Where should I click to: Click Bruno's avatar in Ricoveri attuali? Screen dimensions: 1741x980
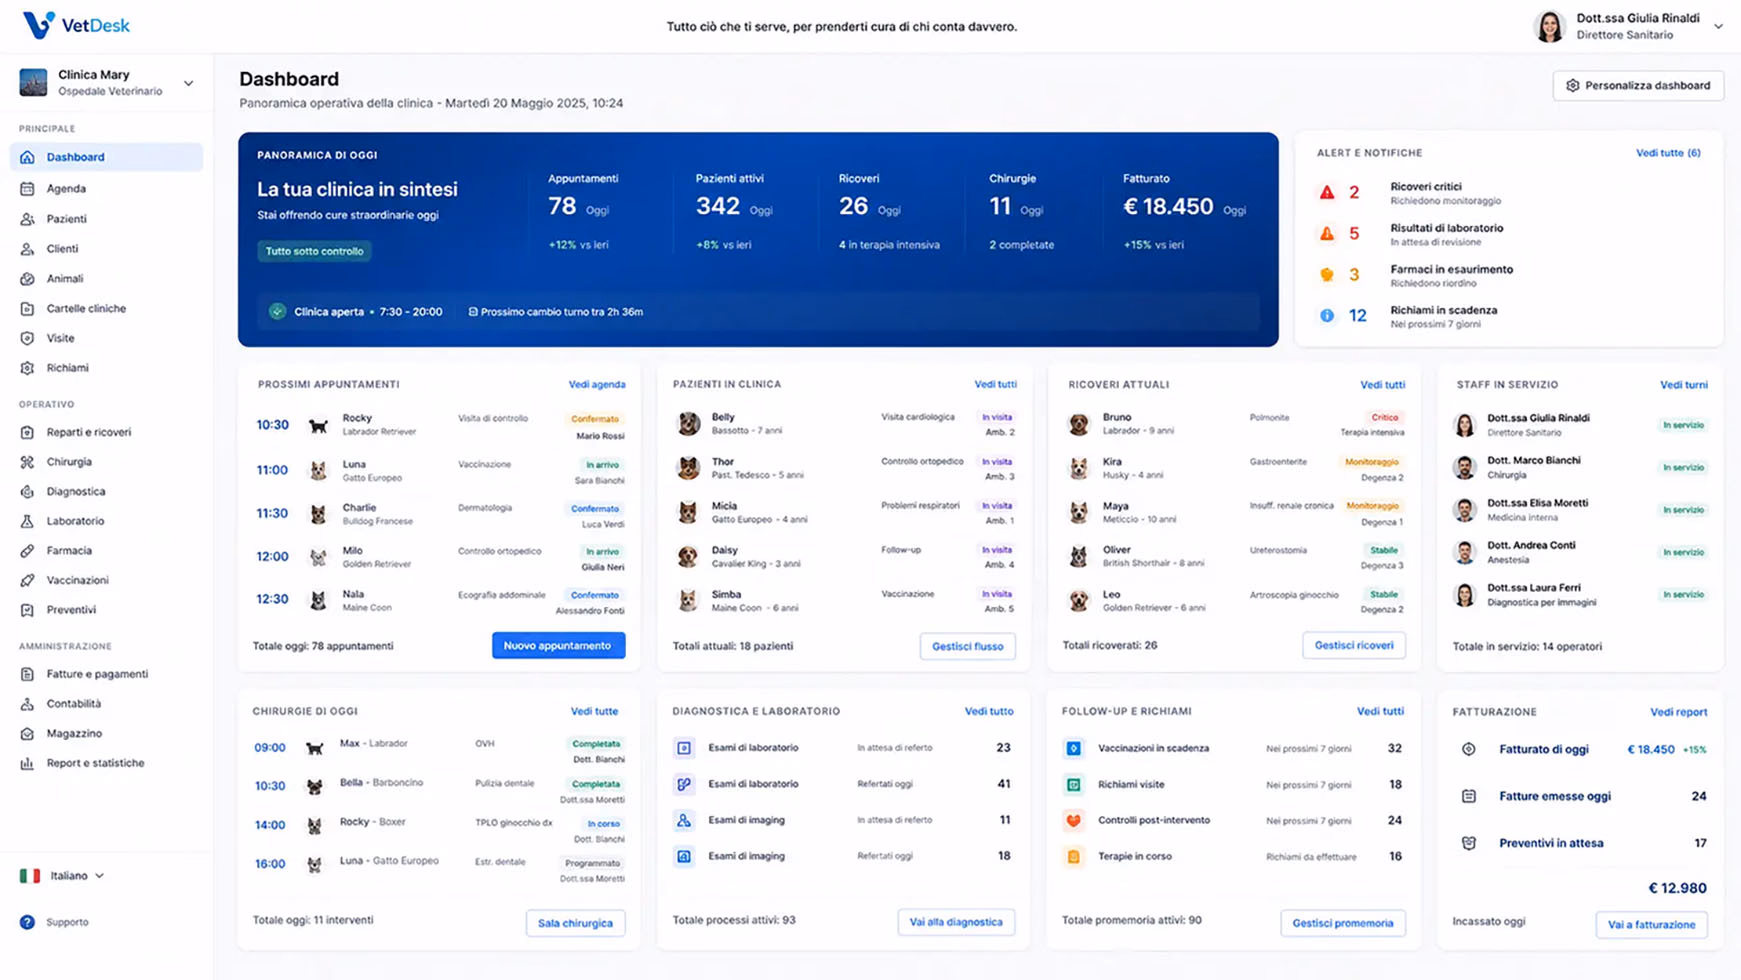tap(1078, 424)
